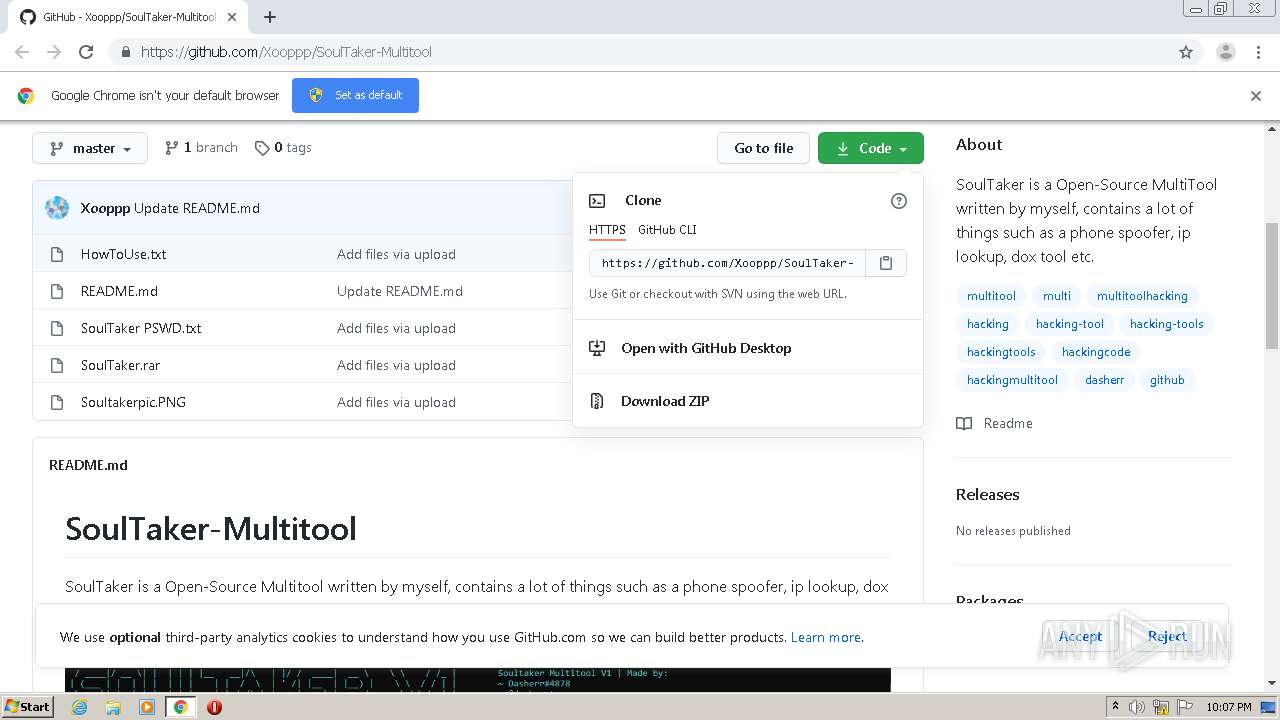Open the Readme link in About
Image resolution: width=1280 pixels, height=720 pixels.
click(1007, 423)
